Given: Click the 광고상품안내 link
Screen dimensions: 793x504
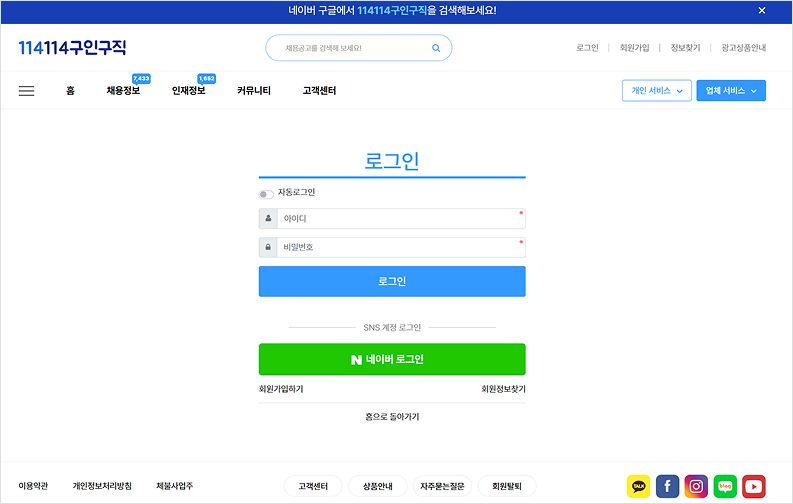Looking at the screenshot, I should coord(743,48).
